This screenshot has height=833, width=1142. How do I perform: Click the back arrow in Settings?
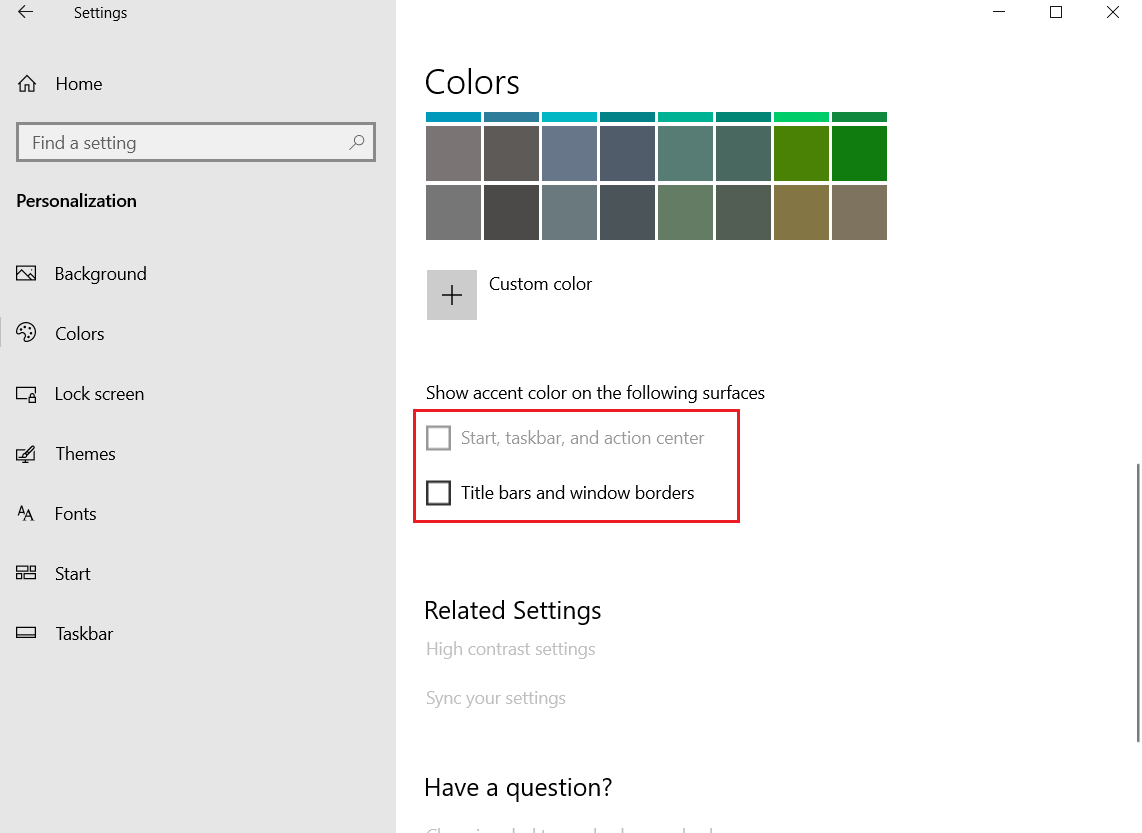[x=25, y=12]
